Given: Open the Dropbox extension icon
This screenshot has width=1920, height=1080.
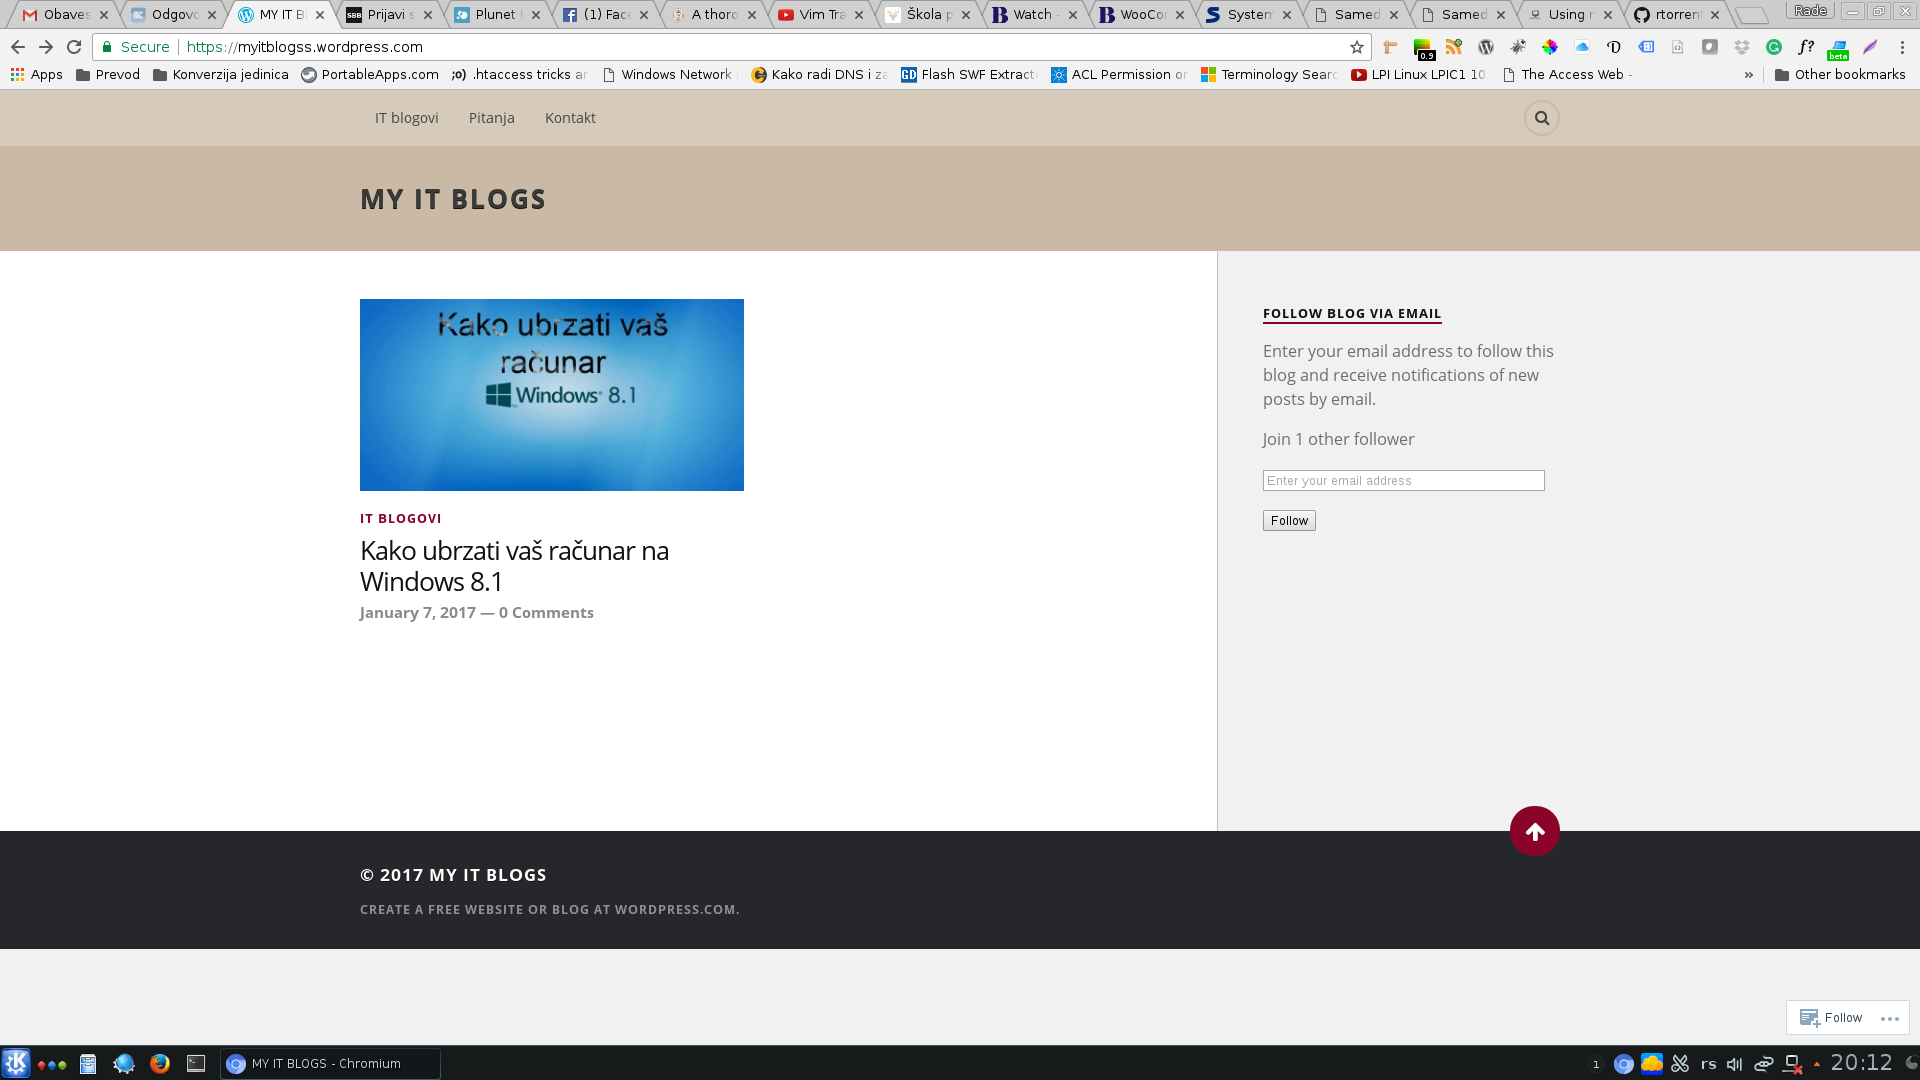Looking at the screenshot, I should click(x=1741, y=47).
